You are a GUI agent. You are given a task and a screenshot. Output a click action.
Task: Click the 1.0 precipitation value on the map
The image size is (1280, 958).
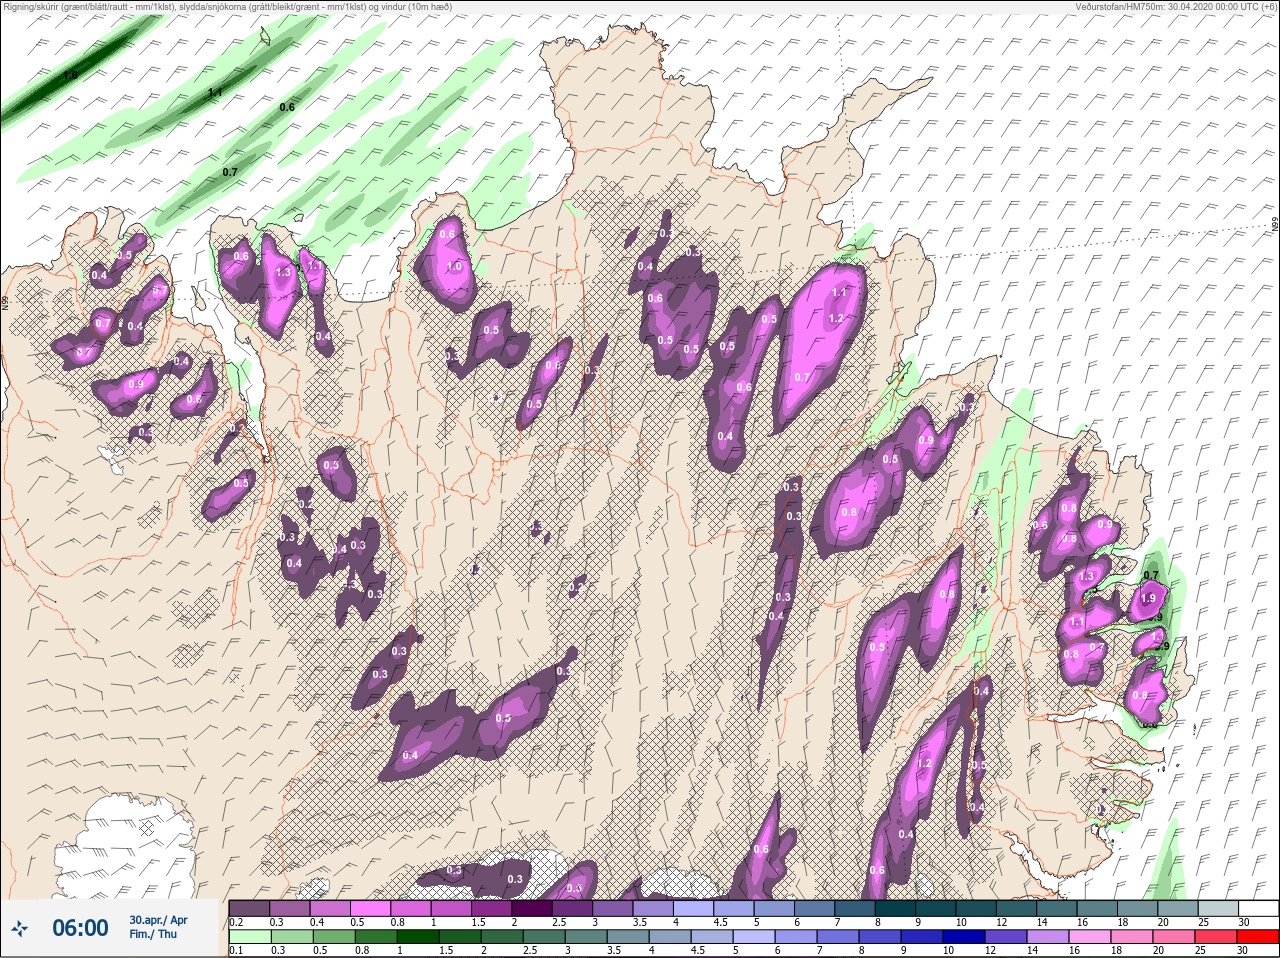point(455,267)
